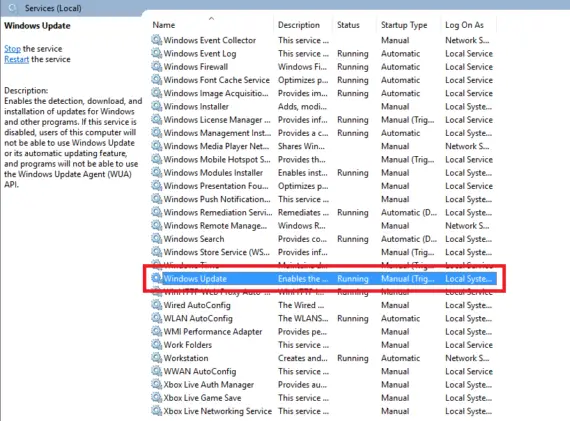The width and height of the screenshot is (570, 421).
Task: Click the gear icon for Windows Font Cache Service
Action: click(156, 79)
